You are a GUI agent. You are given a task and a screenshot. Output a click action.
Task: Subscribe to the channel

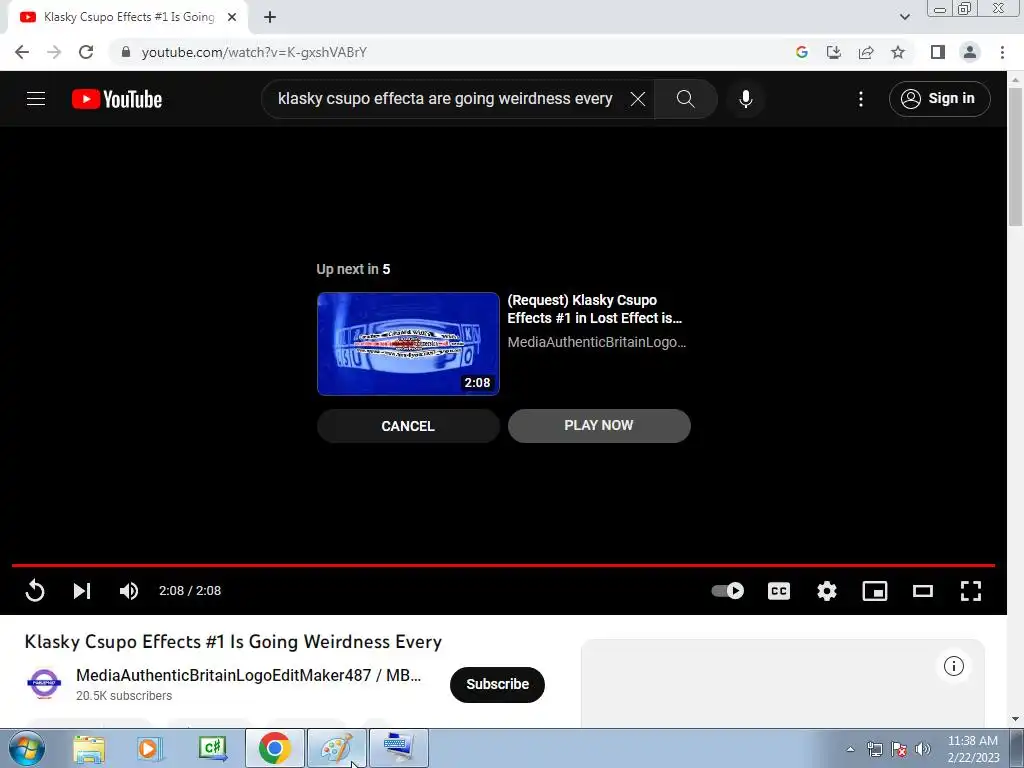click(497, 684)
